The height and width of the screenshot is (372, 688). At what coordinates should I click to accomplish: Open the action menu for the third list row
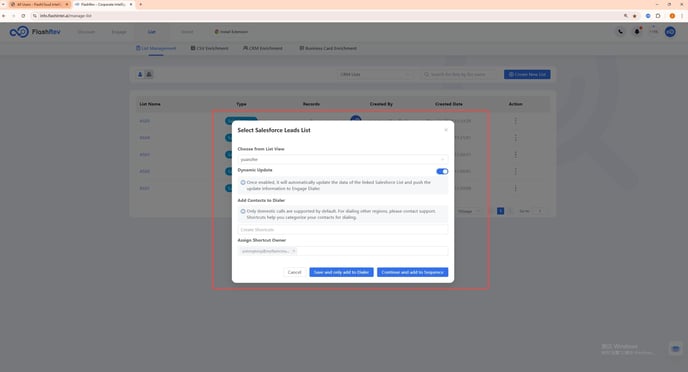[x=516, y=154]
